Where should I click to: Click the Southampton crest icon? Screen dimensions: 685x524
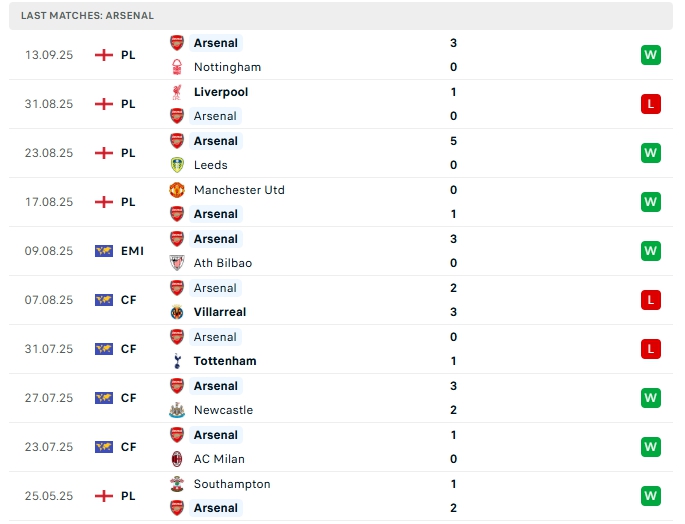click(177, 484)
